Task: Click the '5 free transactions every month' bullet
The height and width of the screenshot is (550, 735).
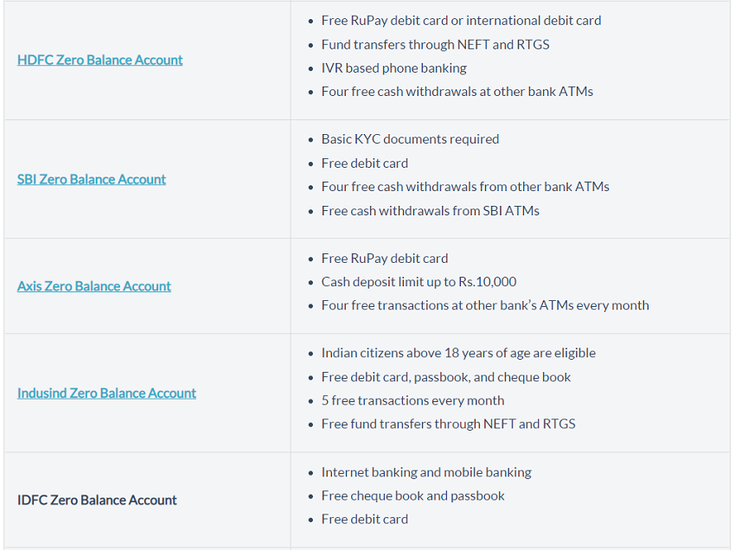Action: [412, 400]
